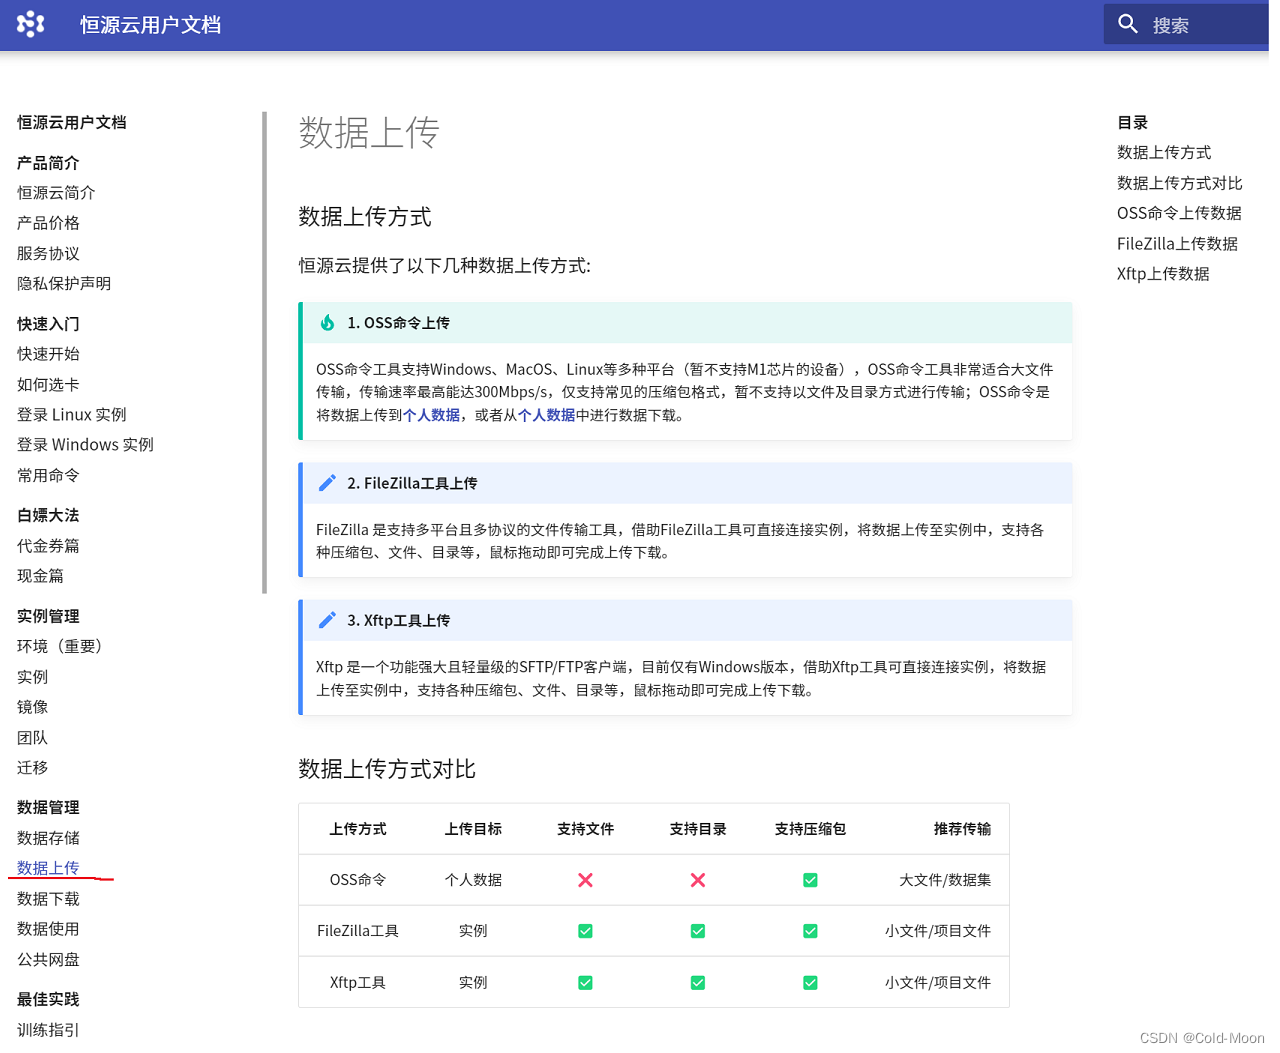Go to 快速开始 page
Image resolution: width=1280 pixels, height=1053 pixels.
48,354
